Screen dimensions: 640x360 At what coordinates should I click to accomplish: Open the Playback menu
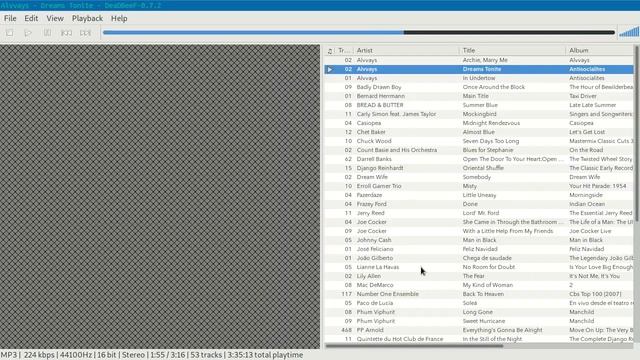[87, 18]
